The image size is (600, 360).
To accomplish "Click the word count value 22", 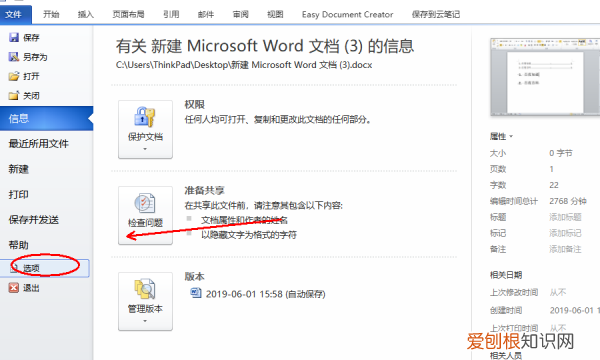I will (554, 185).
